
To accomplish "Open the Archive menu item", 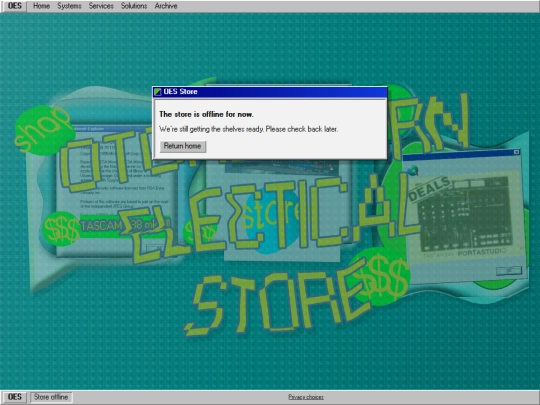I will click(x=166, y=6).
